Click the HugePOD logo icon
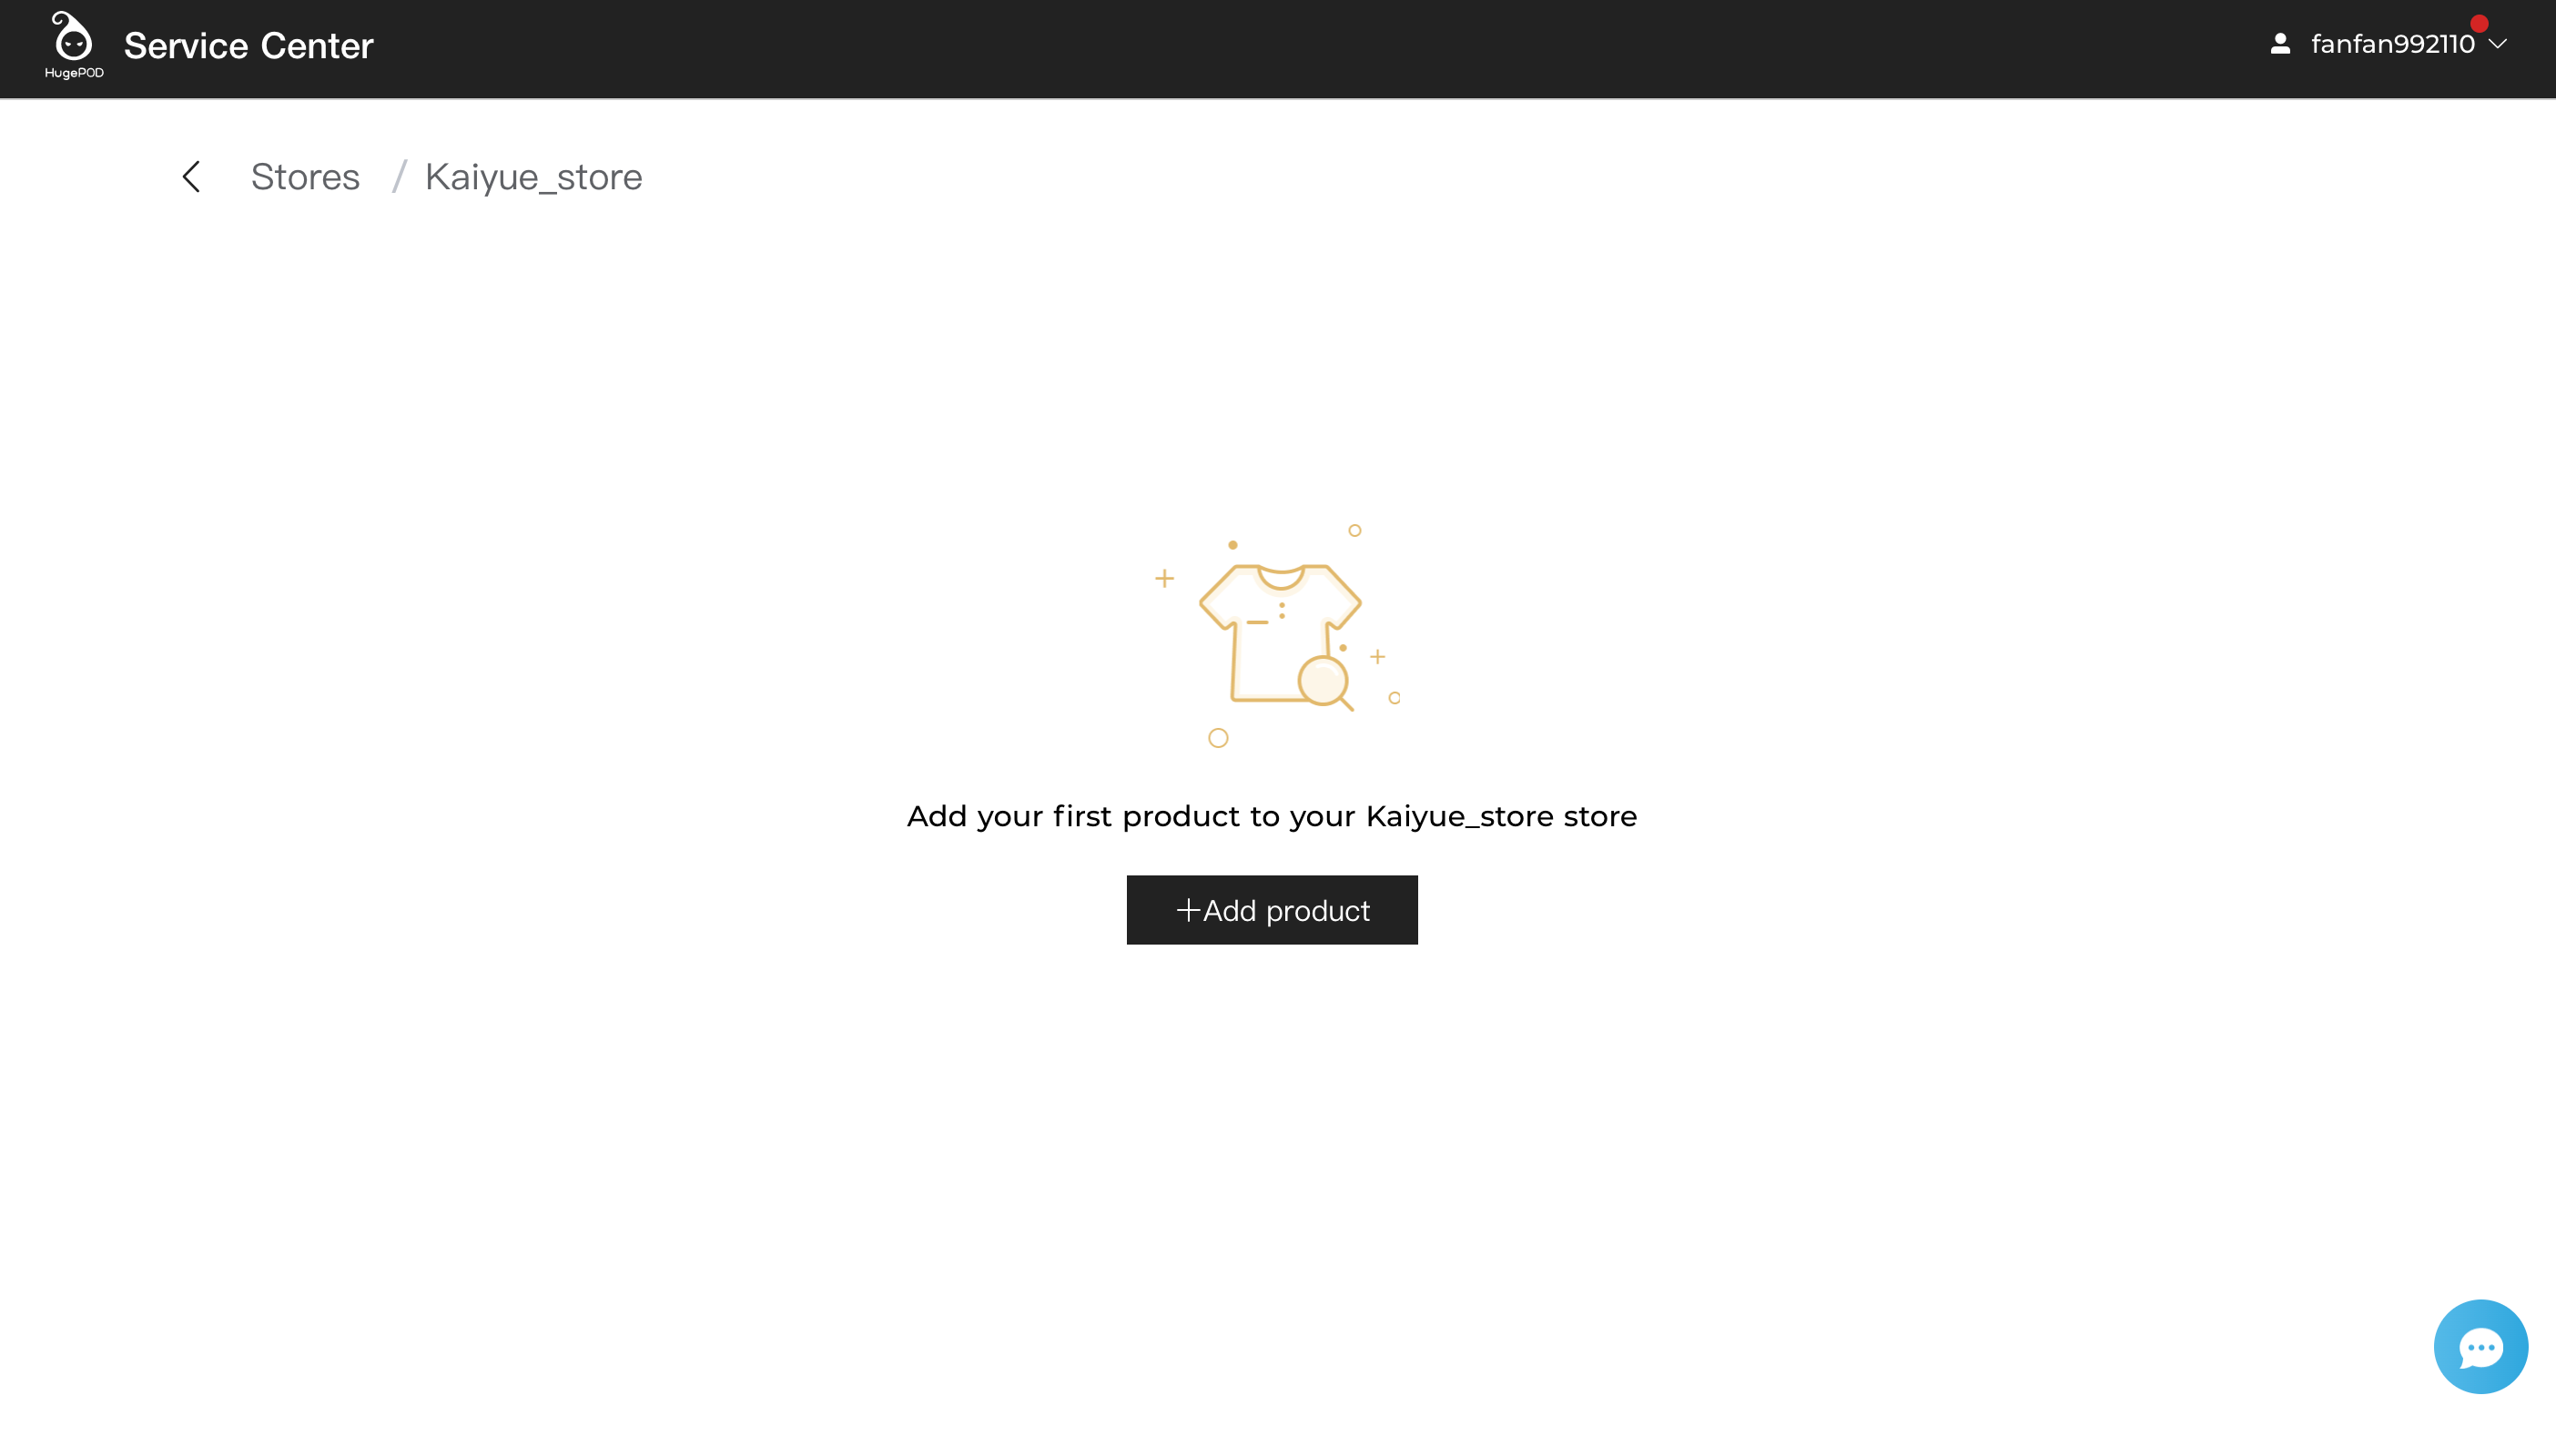 pyautogui.click(x=73, y=45)
